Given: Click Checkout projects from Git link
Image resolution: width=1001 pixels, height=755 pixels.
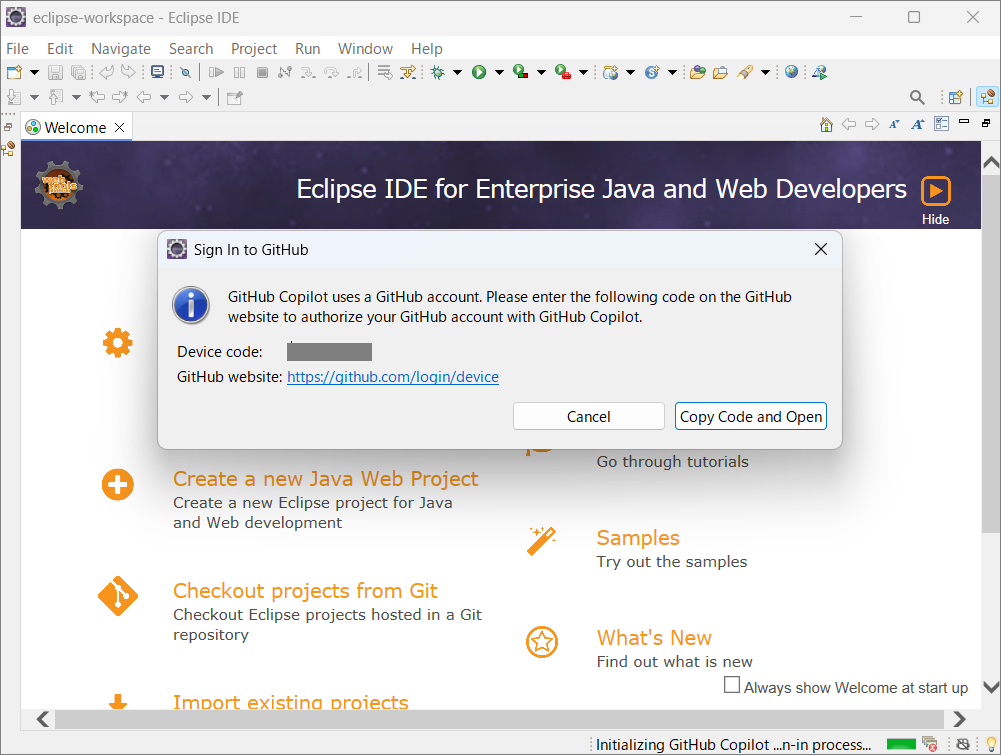Looking at the screenshot, I should 305,590.
